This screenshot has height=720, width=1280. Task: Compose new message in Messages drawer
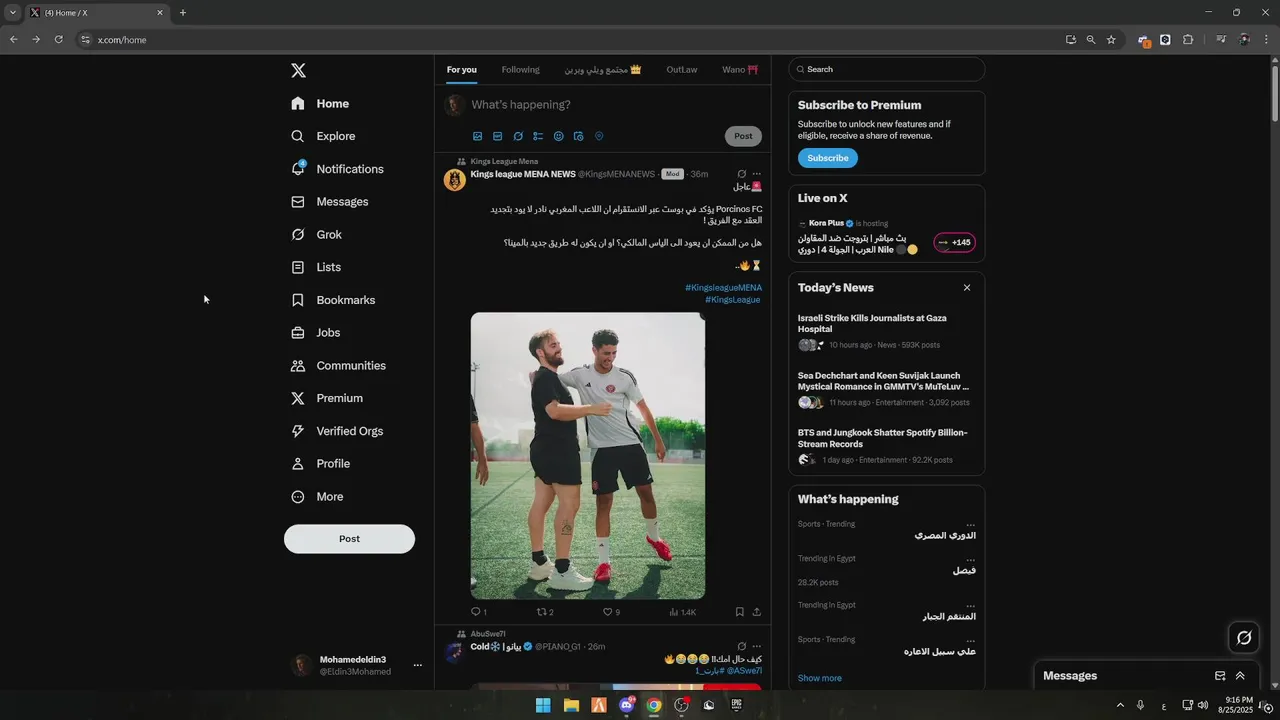click(x=1220, y=676)
